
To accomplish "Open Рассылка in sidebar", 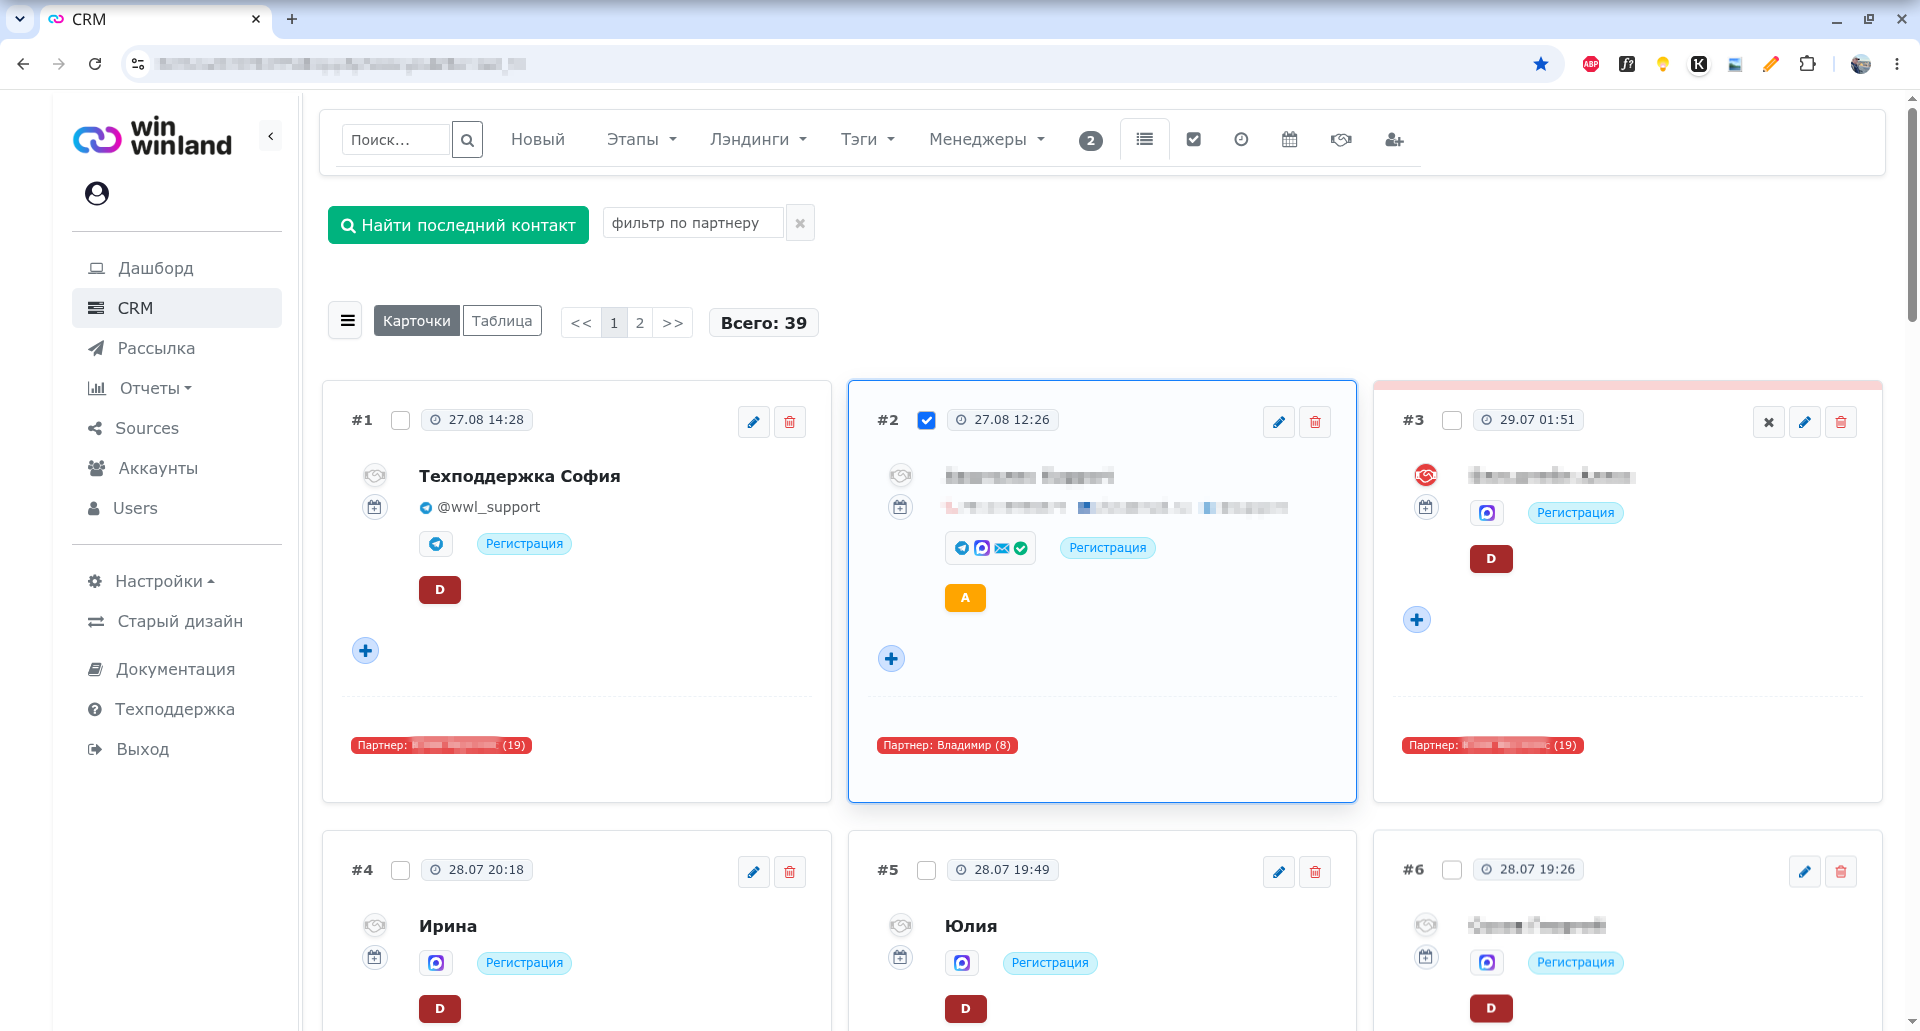I will [x=156, y=348].
